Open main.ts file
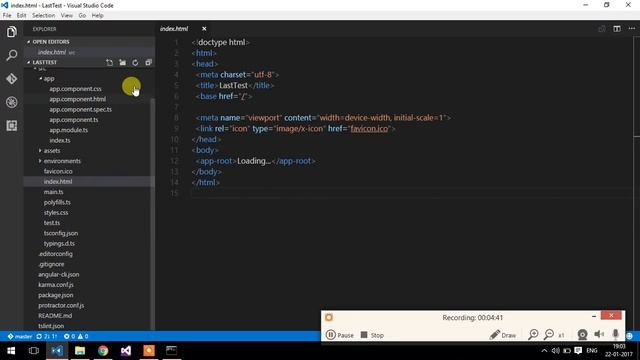 point(53,192)
